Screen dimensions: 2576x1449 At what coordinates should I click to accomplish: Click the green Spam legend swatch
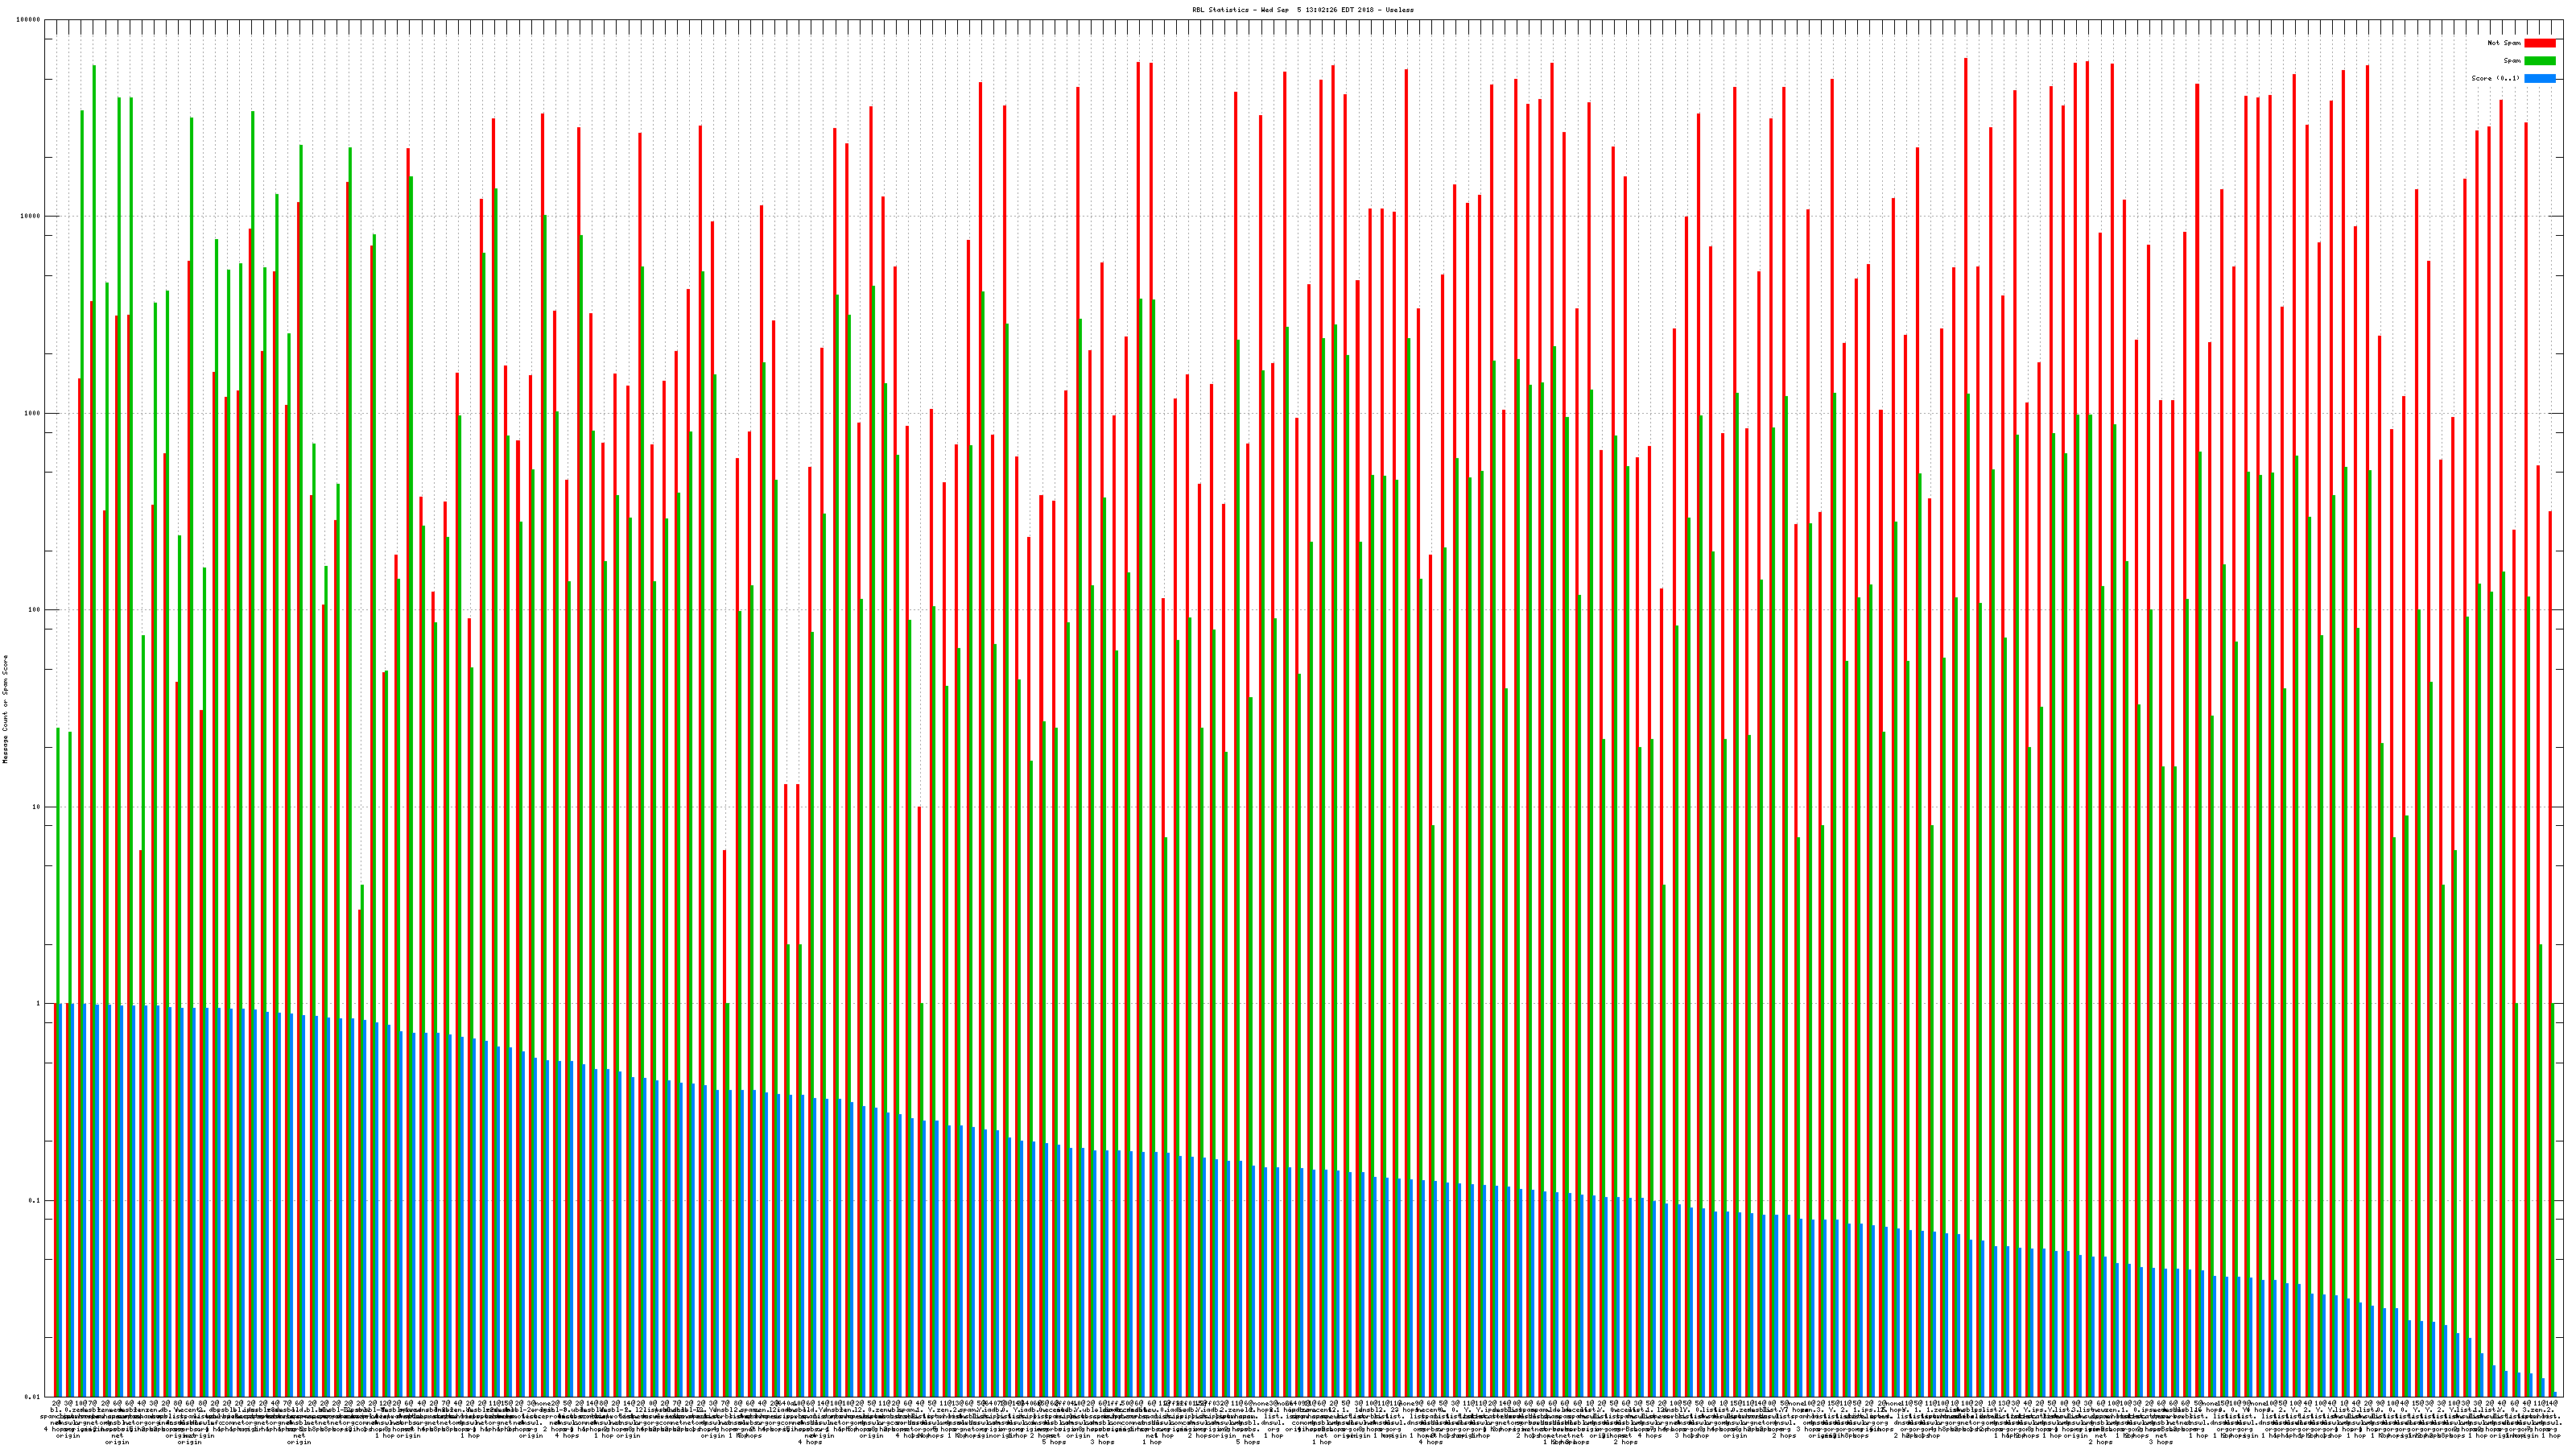2539,61
